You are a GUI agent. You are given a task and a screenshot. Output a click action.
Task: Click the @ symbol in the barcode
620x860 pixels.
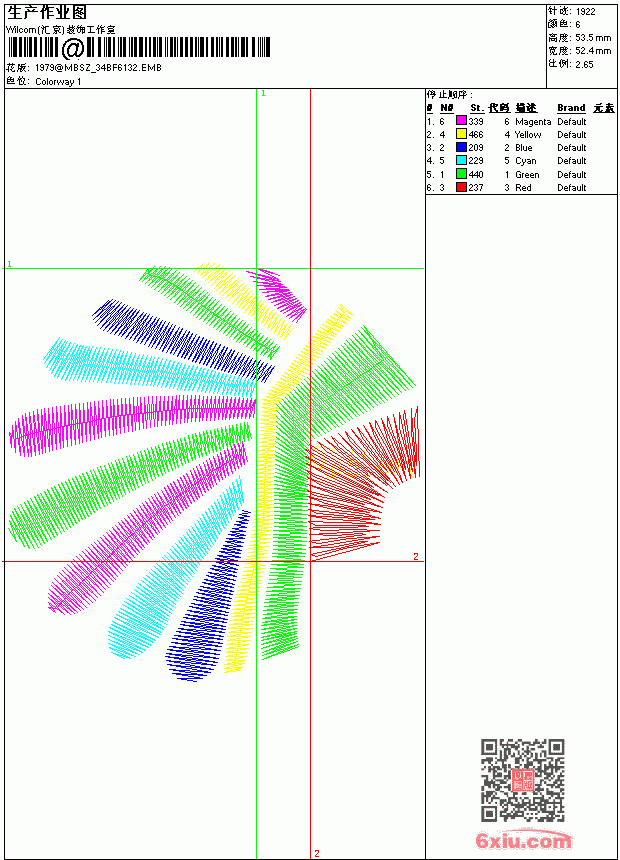coord(72,48)
